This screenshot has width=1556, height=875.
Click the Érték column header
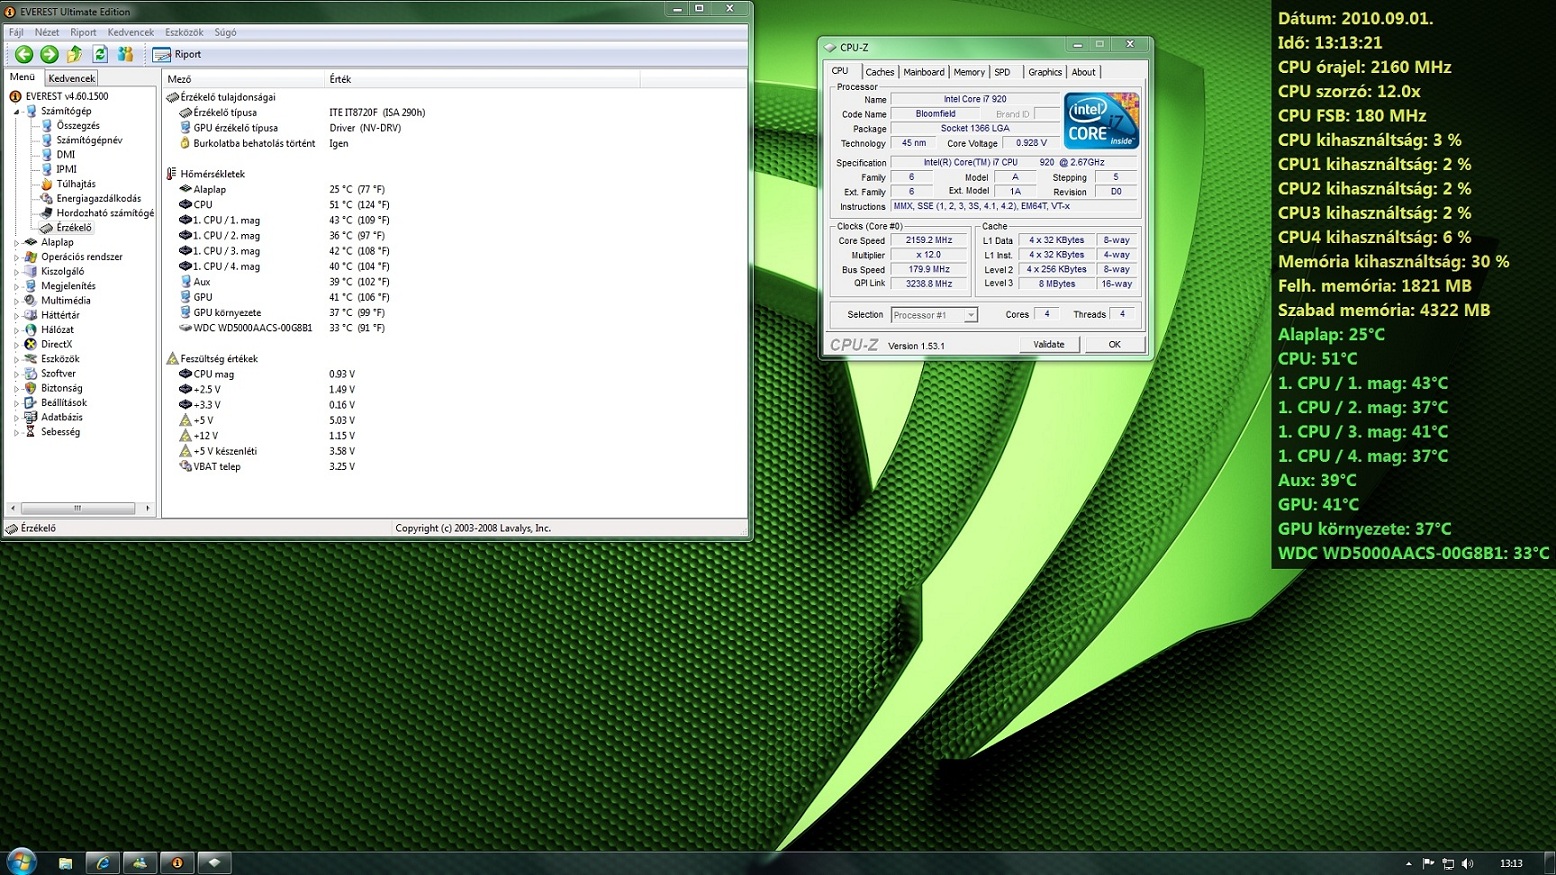(x=482, y=79)
